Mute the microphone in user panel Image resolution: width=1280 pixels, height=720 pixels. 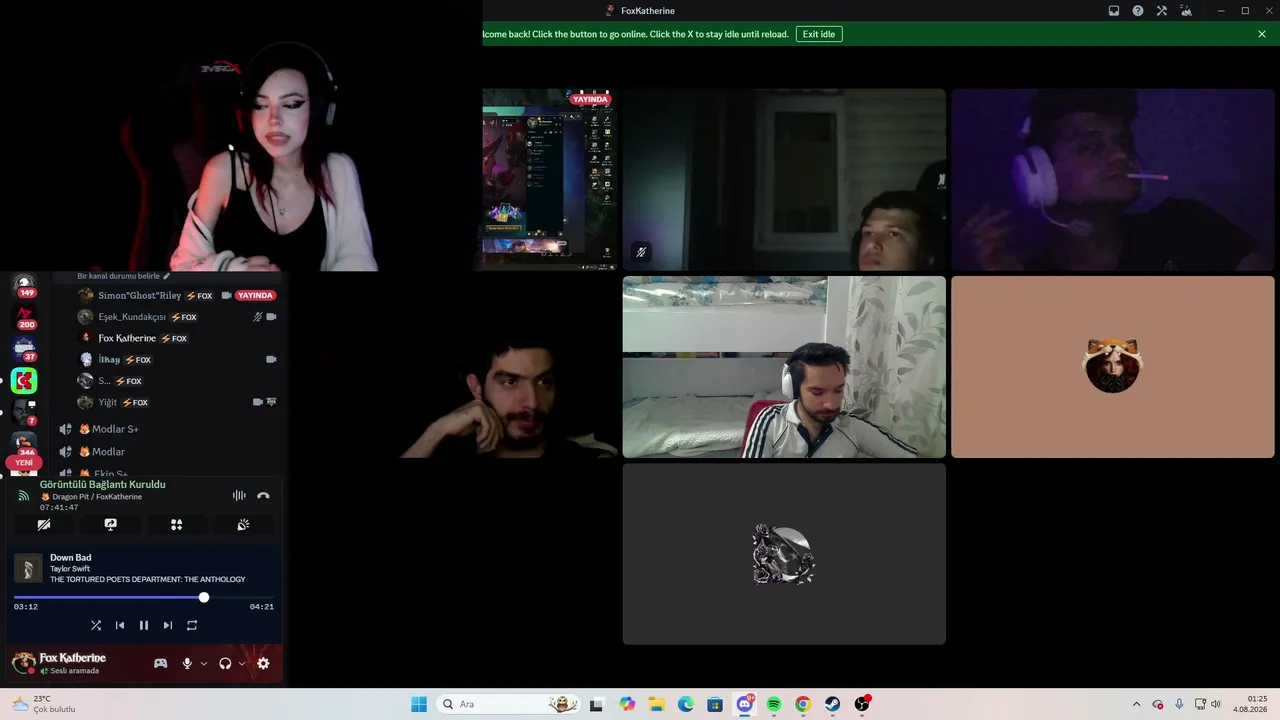(x=187, y=663)
